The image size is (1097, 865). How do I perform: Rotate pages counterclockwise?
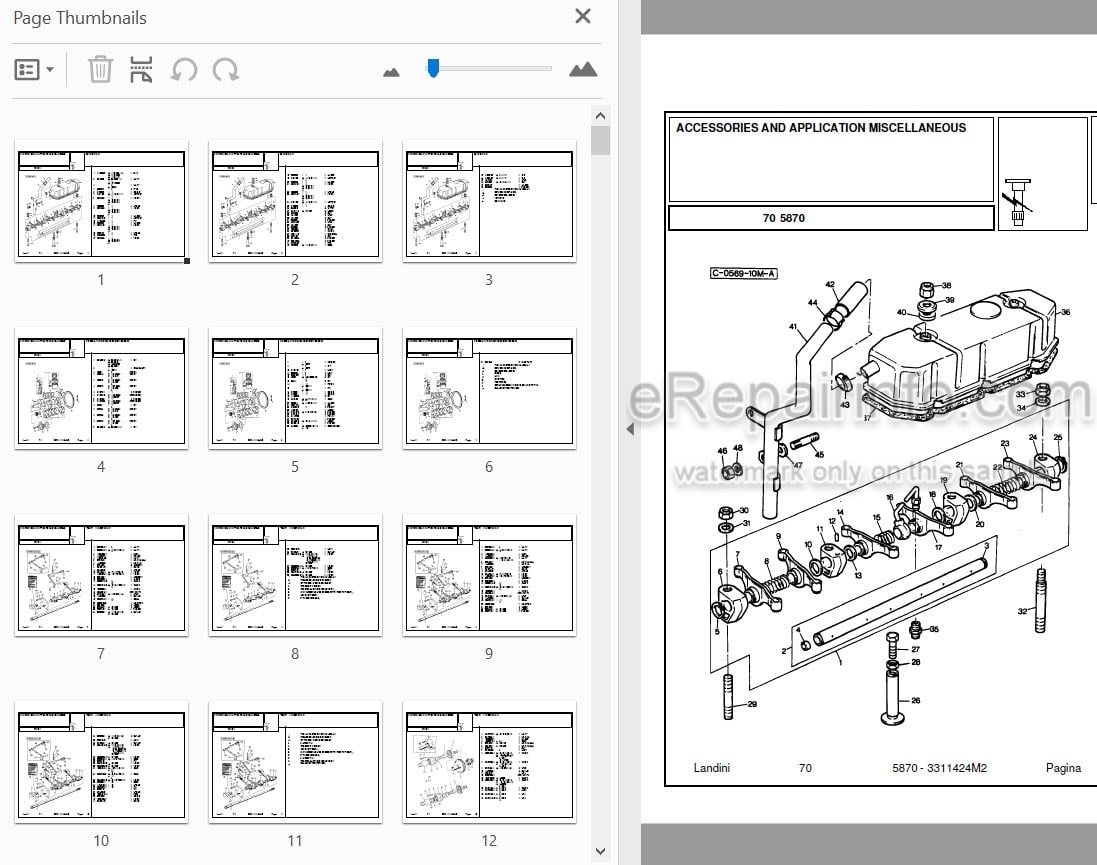(x=184, y=69)
